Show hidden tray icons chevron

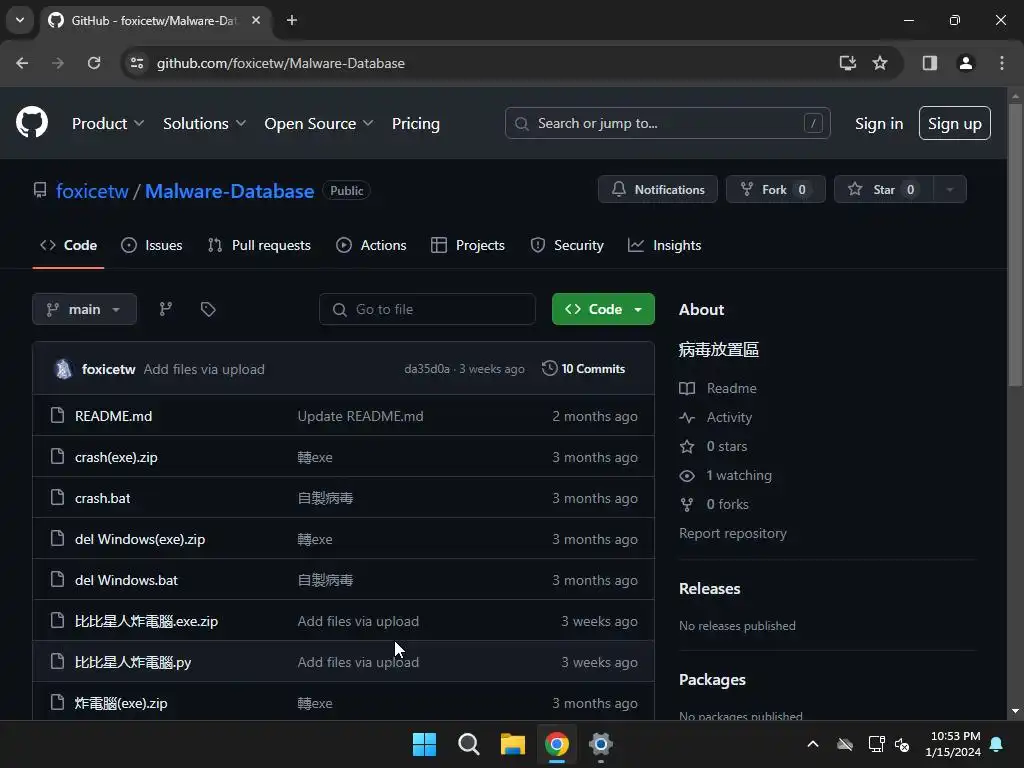point(813,744)
